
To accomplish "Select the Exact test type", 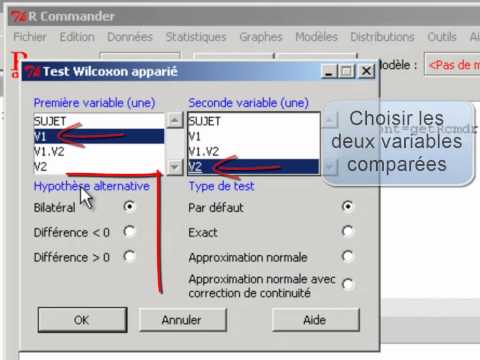I will pyautogui.click(x=347, y=232).
